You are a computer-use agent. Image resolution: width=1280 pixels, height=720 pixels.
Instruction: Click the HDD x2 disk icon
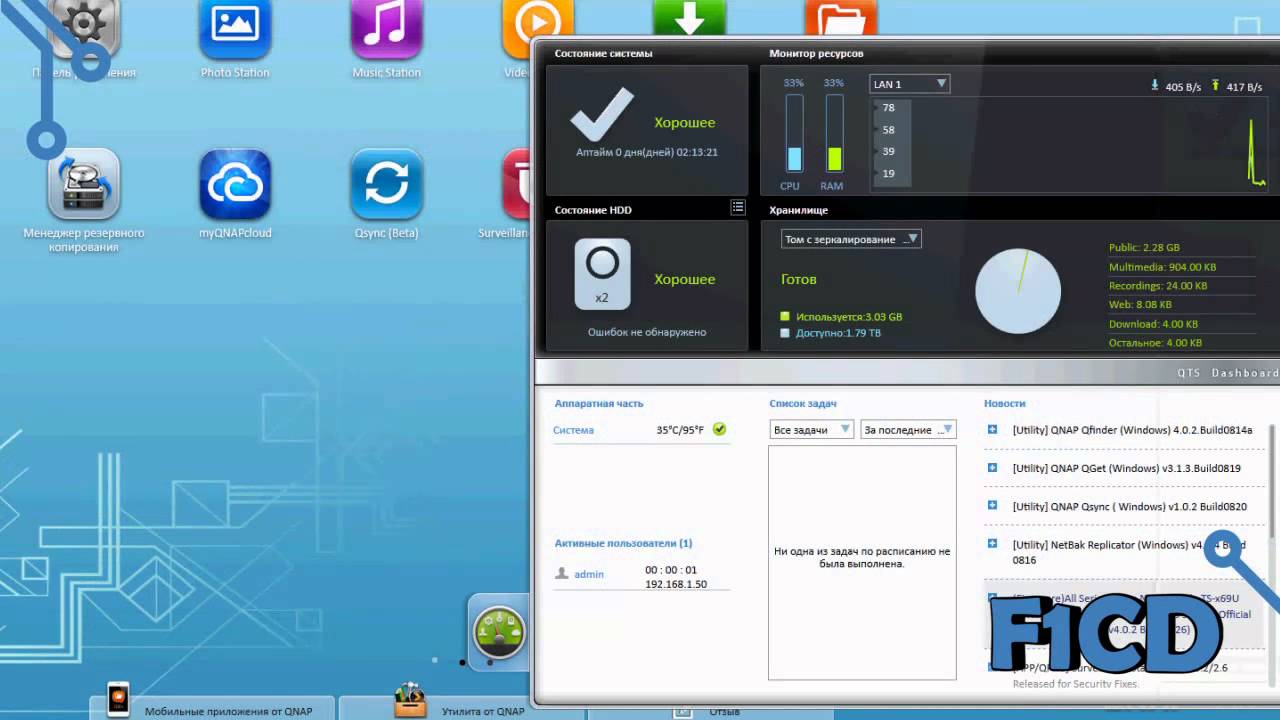(602, 273)
